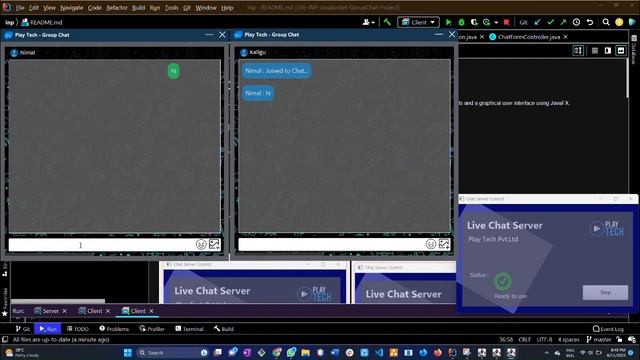Open the Window menu
The height and width of the screenshot is (360, 640).
pos(206,8)
